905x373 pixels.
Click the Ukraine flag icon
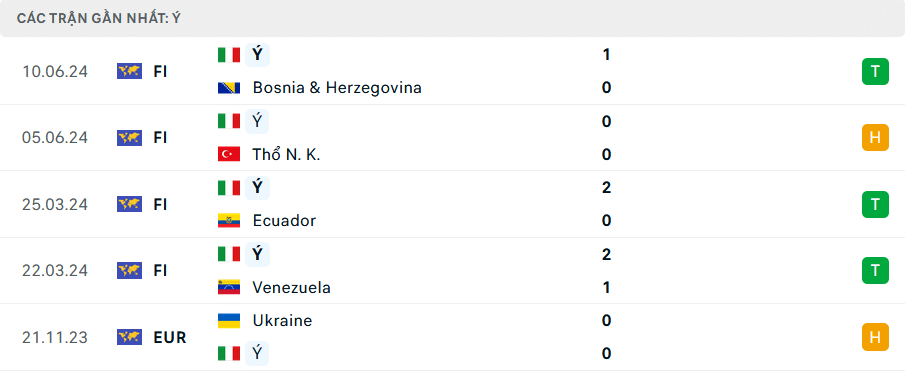[229, 320]
